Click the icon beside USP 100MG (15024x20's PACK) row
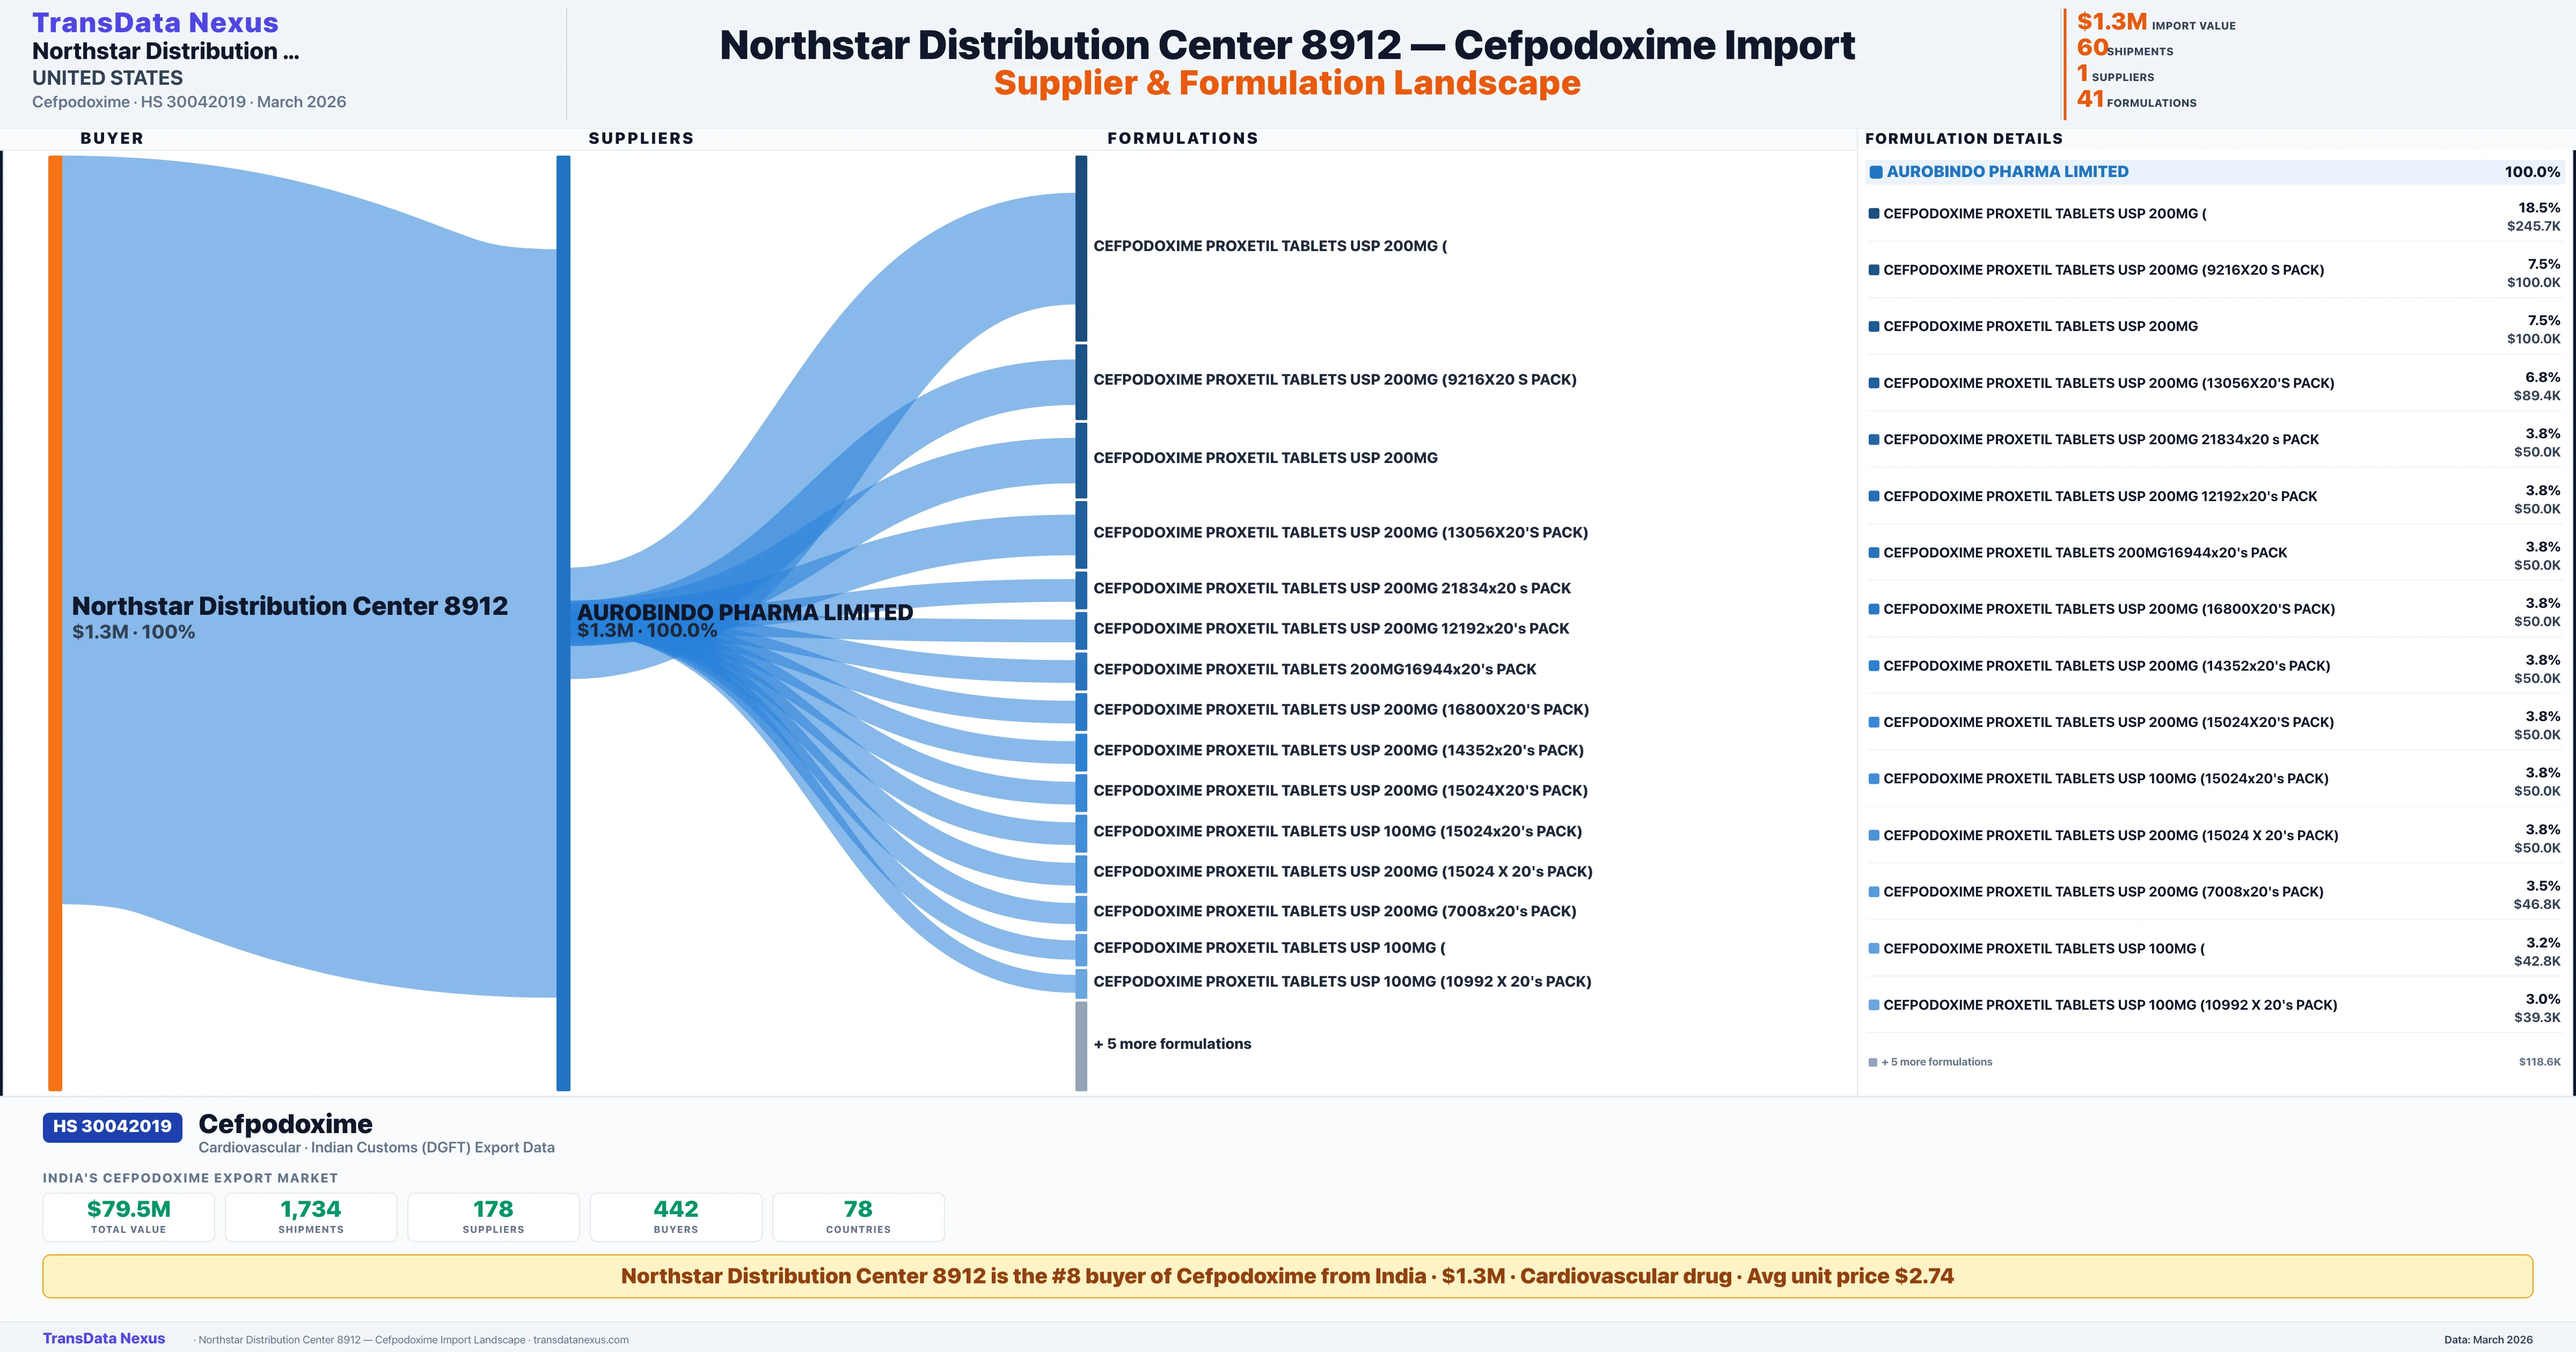The height and width of the screenshot is (1352, 2576). tap(1874, 778)
